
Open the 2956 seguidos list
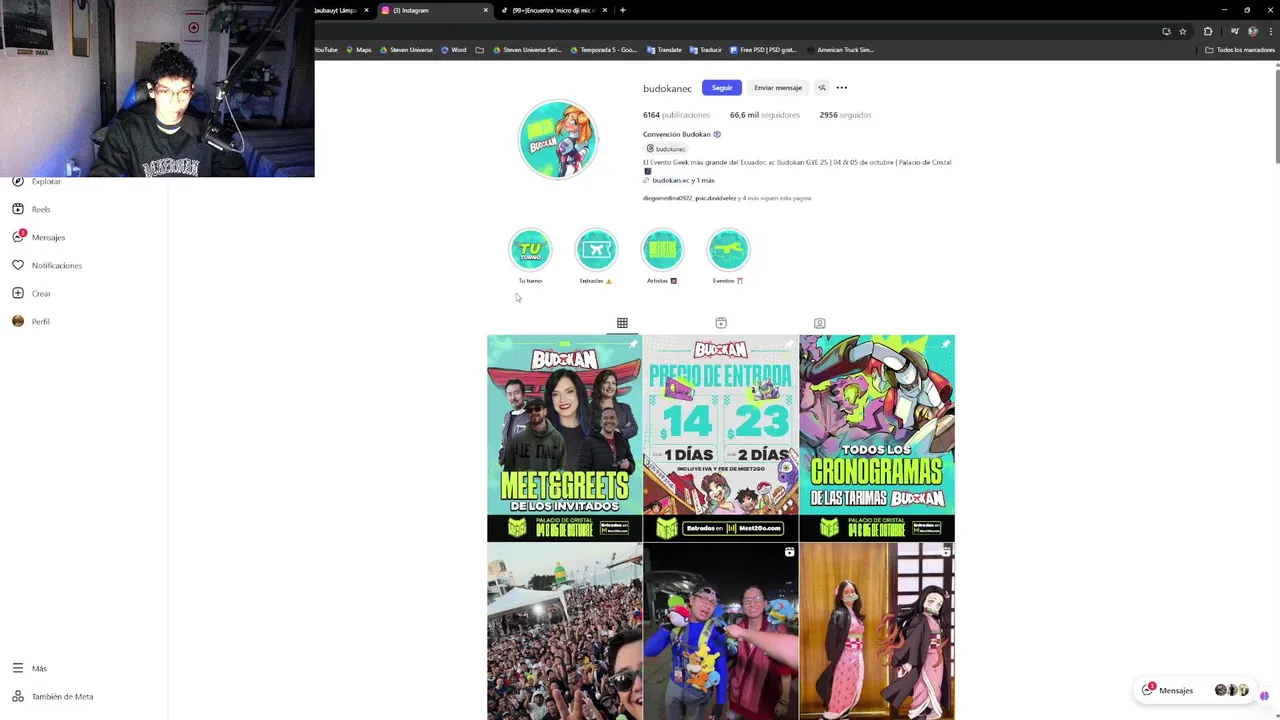(x=845, y=115)
